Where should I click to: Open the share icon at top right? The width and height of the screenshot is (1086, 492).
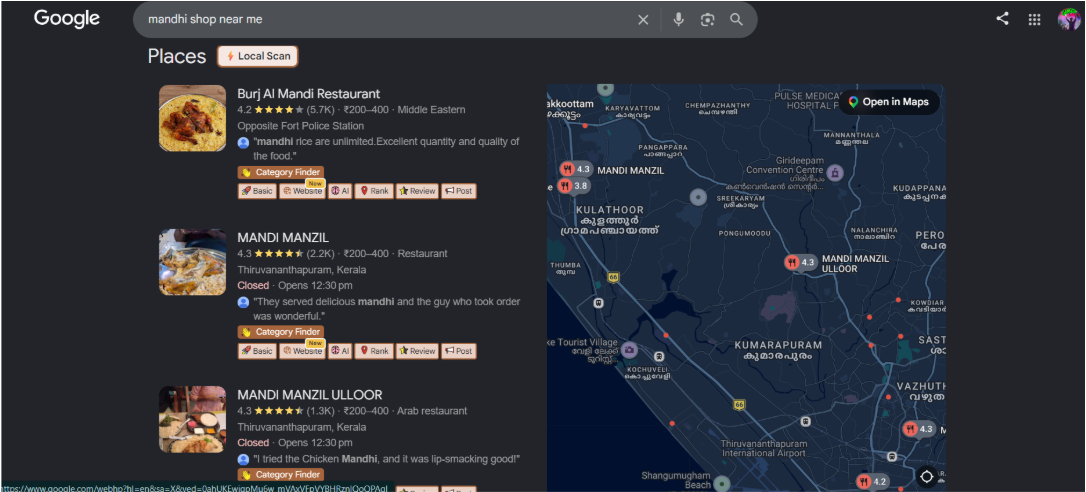click(1002, 19)
